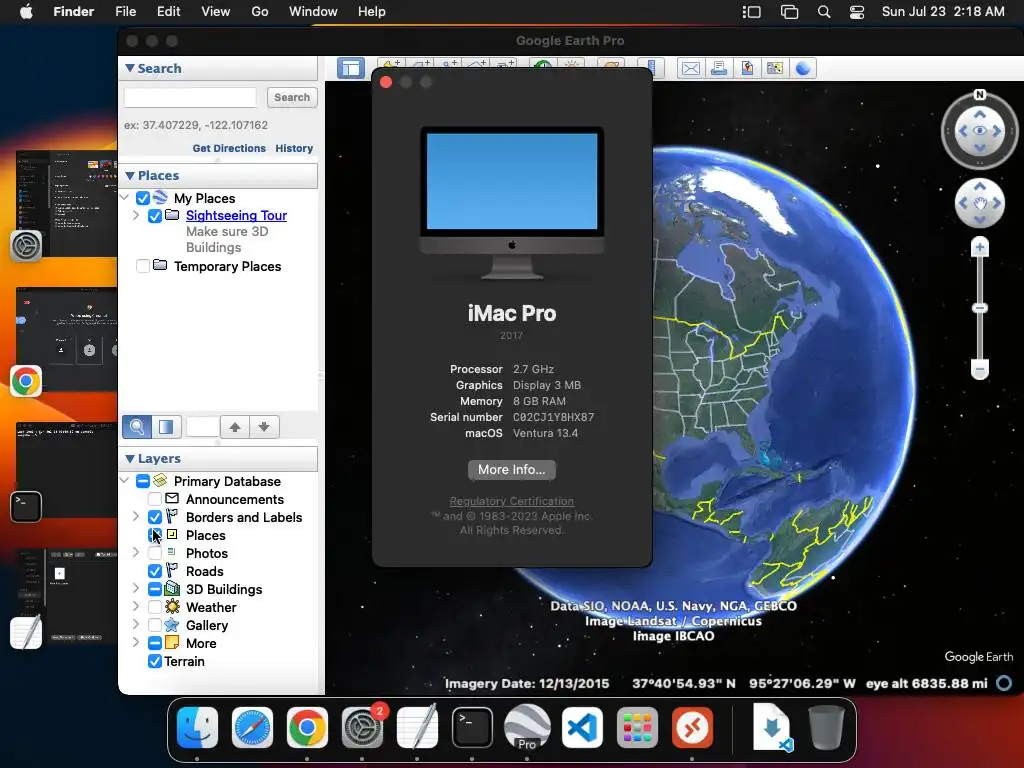Collapse the Places panel header triangle
The width and height of the screenshot is (1024, 768).
click(x=129, y=175)
